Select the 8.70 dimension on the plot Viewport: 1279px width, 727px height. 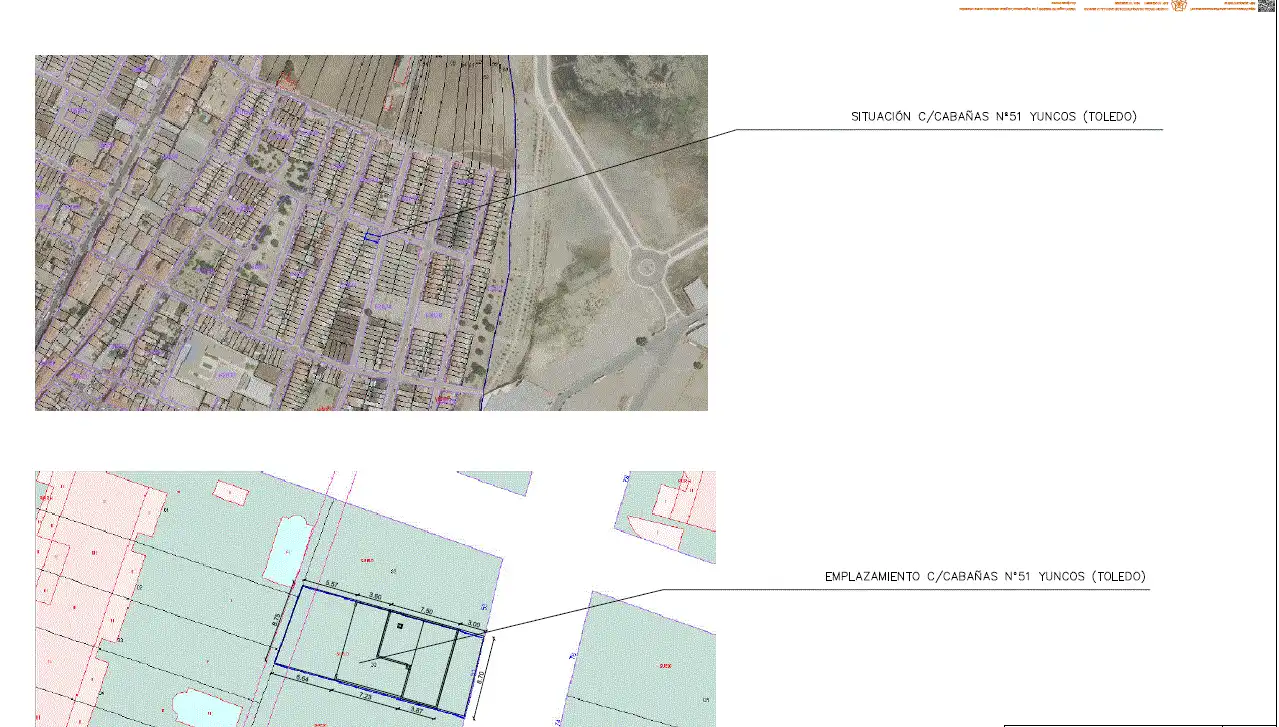482,677
